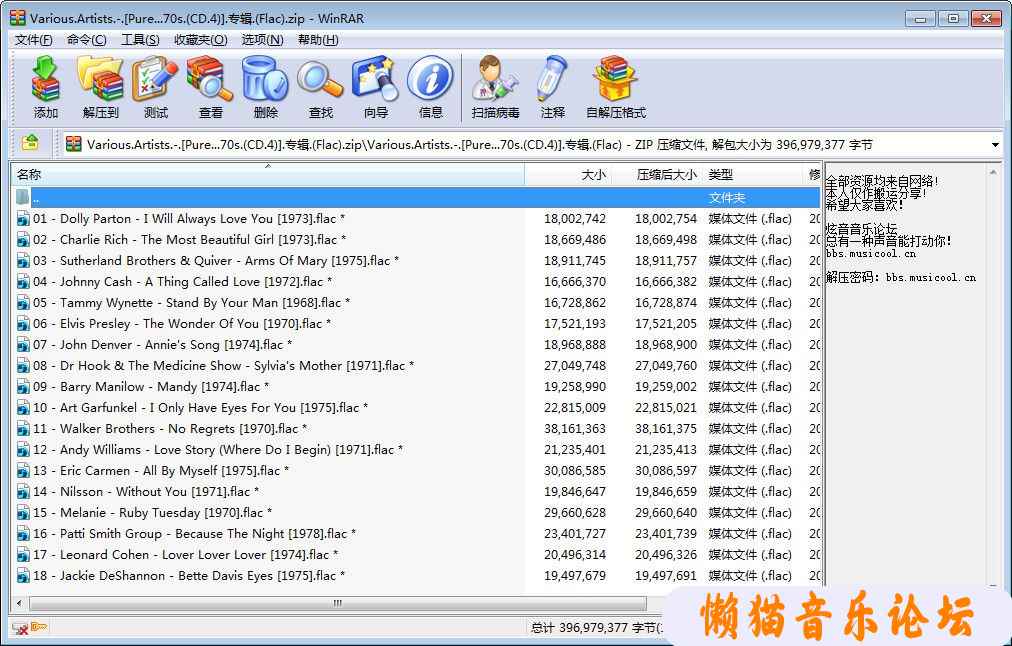This screenshot has height=646, width=1012.
Task: Click the drive icon in status bar
Action: [x=20, y=627]
